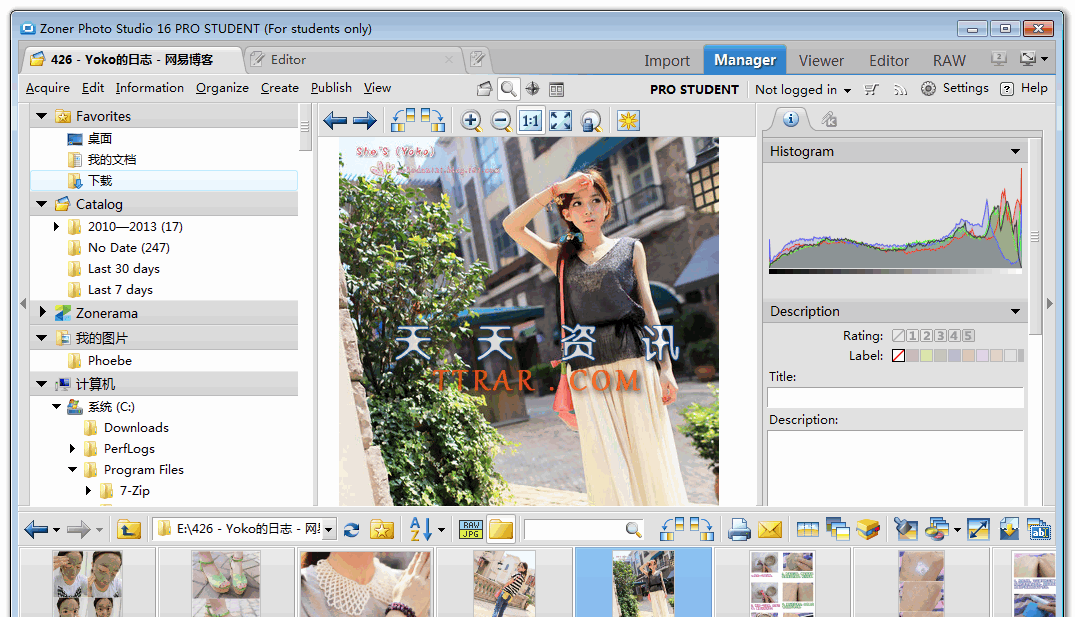Switch to Map mode compass icon
The height and width of the screenshot is (617, 1075).
click(x=533, y=88)
